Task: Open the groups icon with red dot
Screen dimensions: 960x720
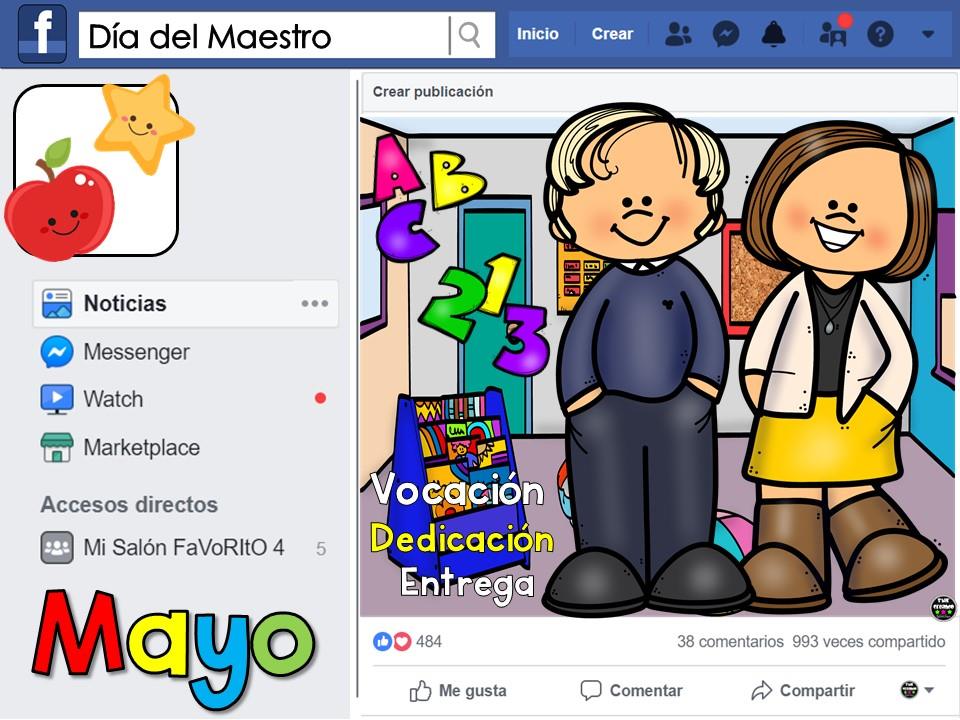Action: (x=833, y=33)
